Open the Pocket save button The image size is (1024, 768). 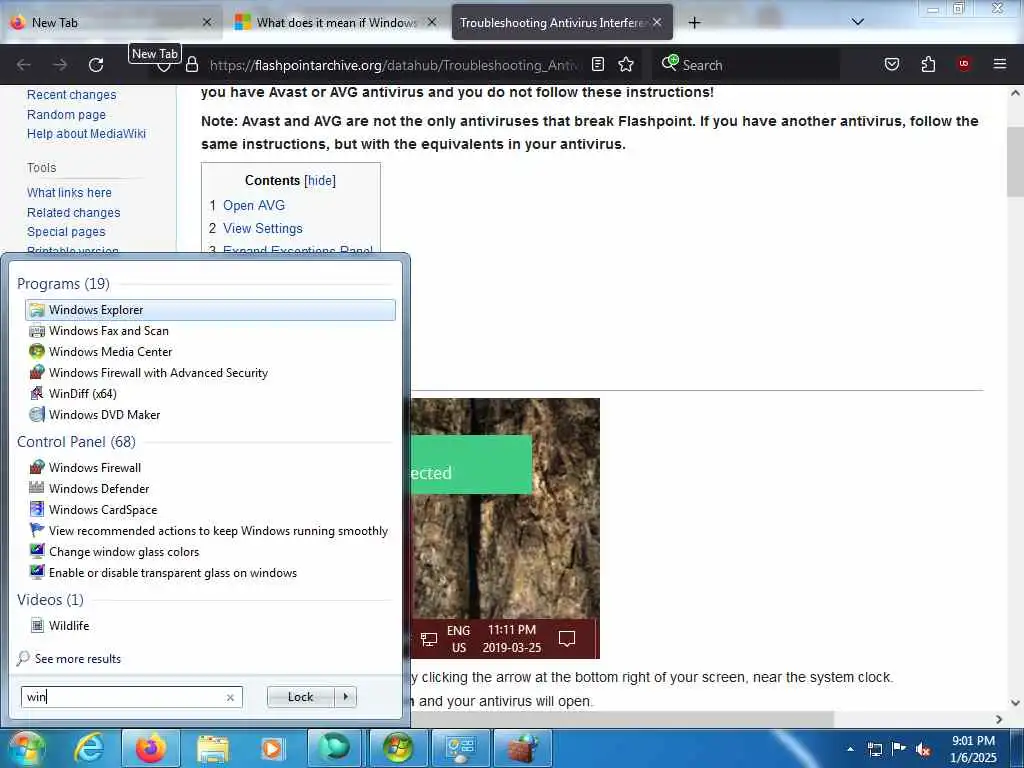click(891, 64)
